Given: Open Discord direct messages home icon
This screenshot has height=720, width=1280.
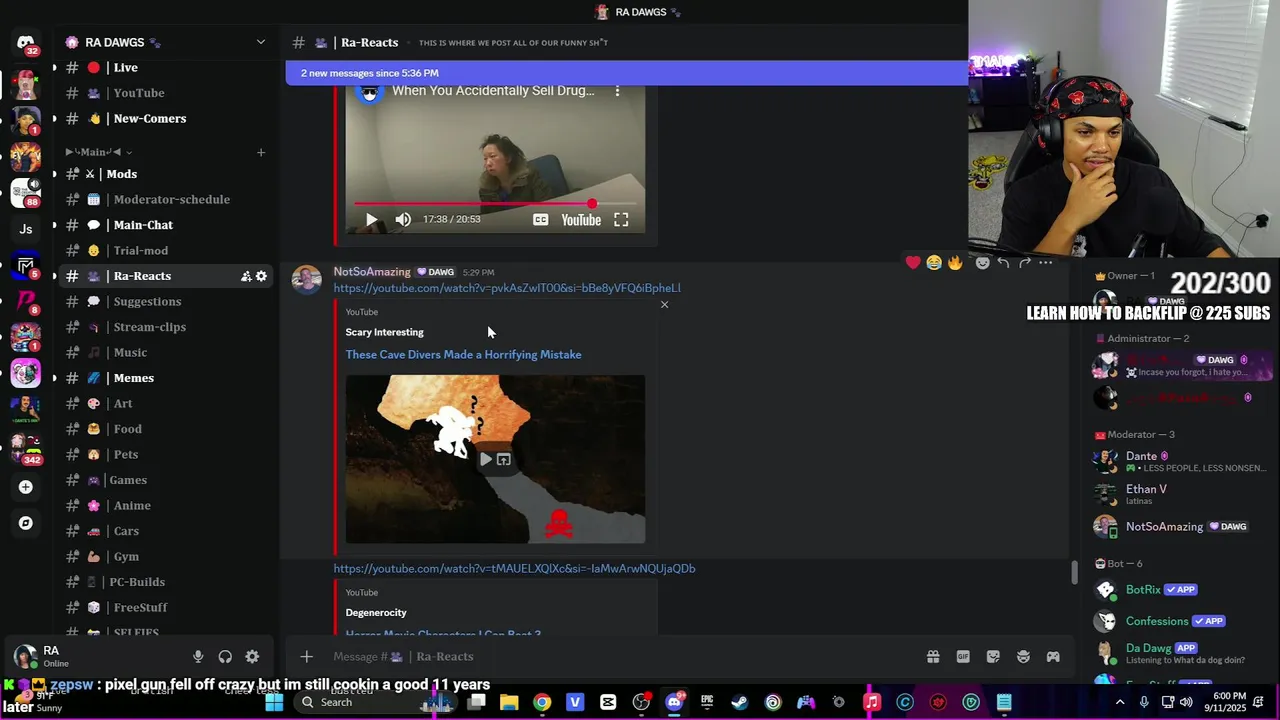Looking at the screenshot, I should (26, 43).
